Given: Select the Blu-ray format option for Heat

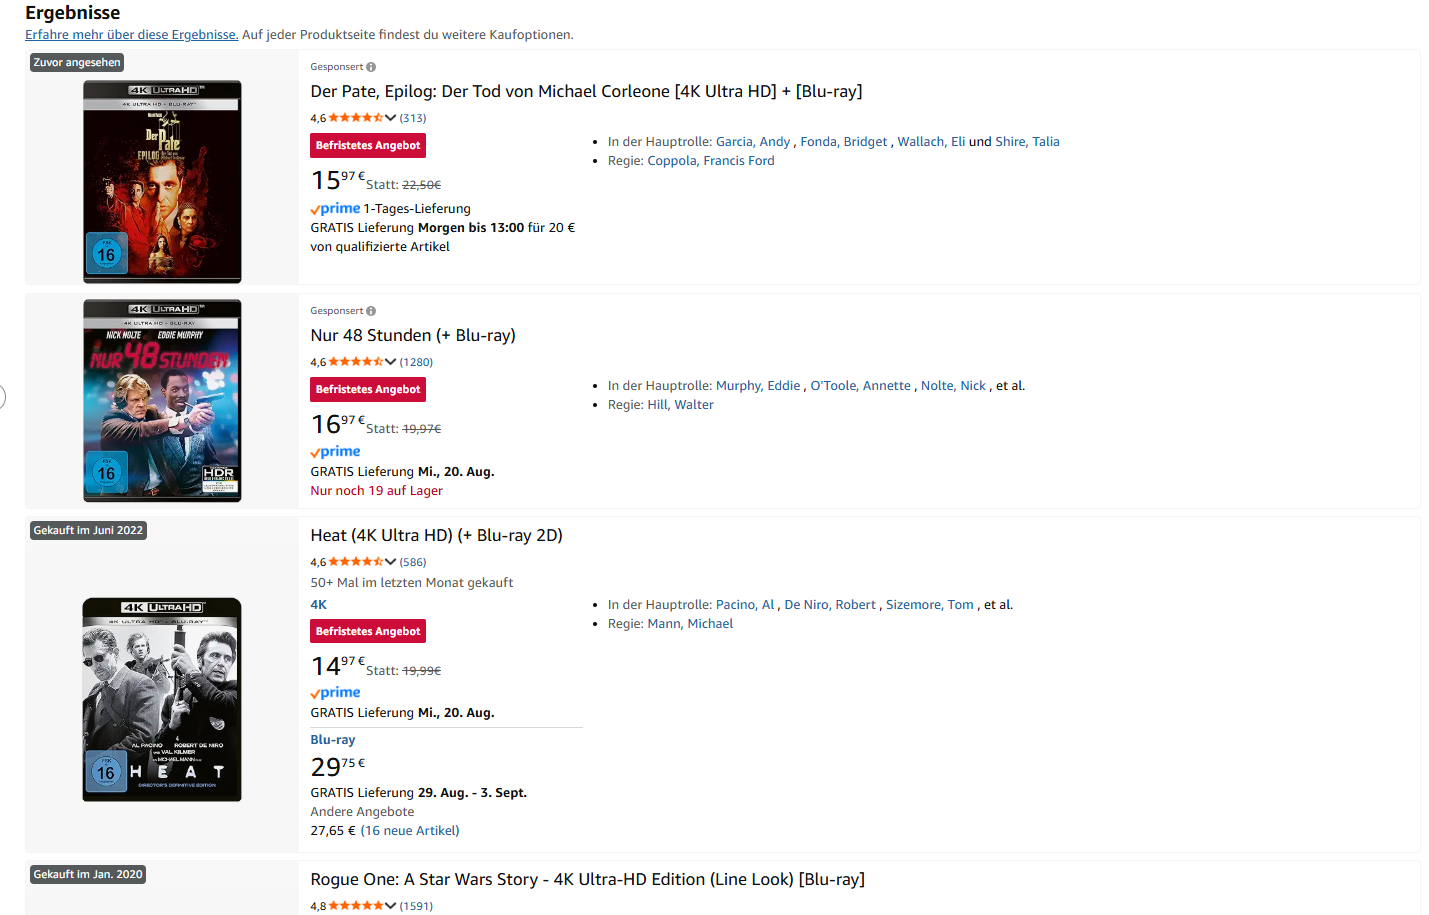Looking at the screenshot, I should 332,740.
